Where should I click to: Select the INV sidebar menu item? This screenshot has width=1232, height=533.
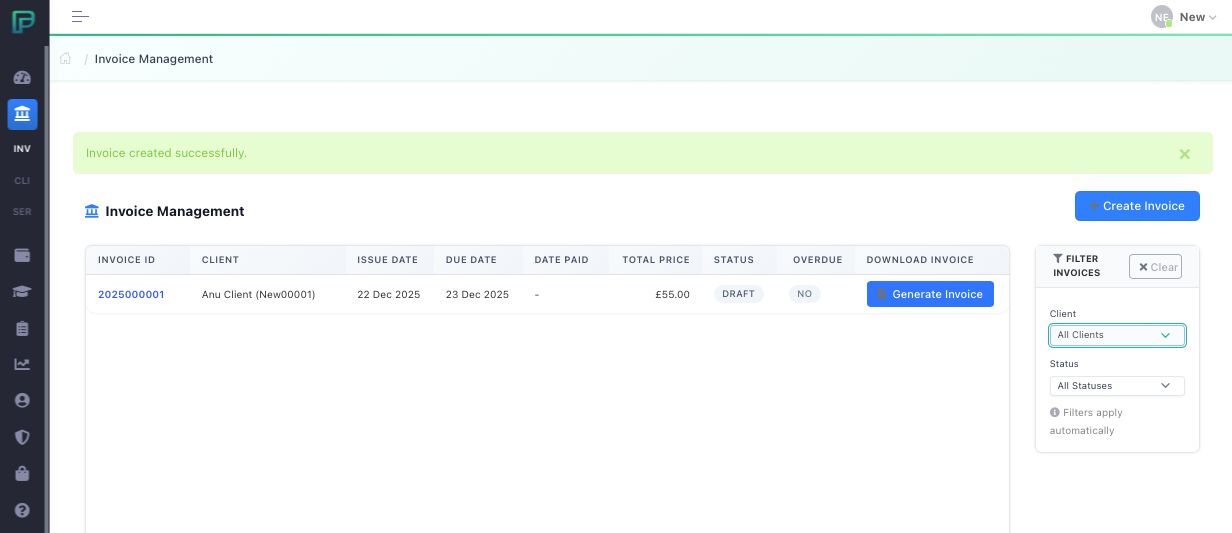[22, 149]
